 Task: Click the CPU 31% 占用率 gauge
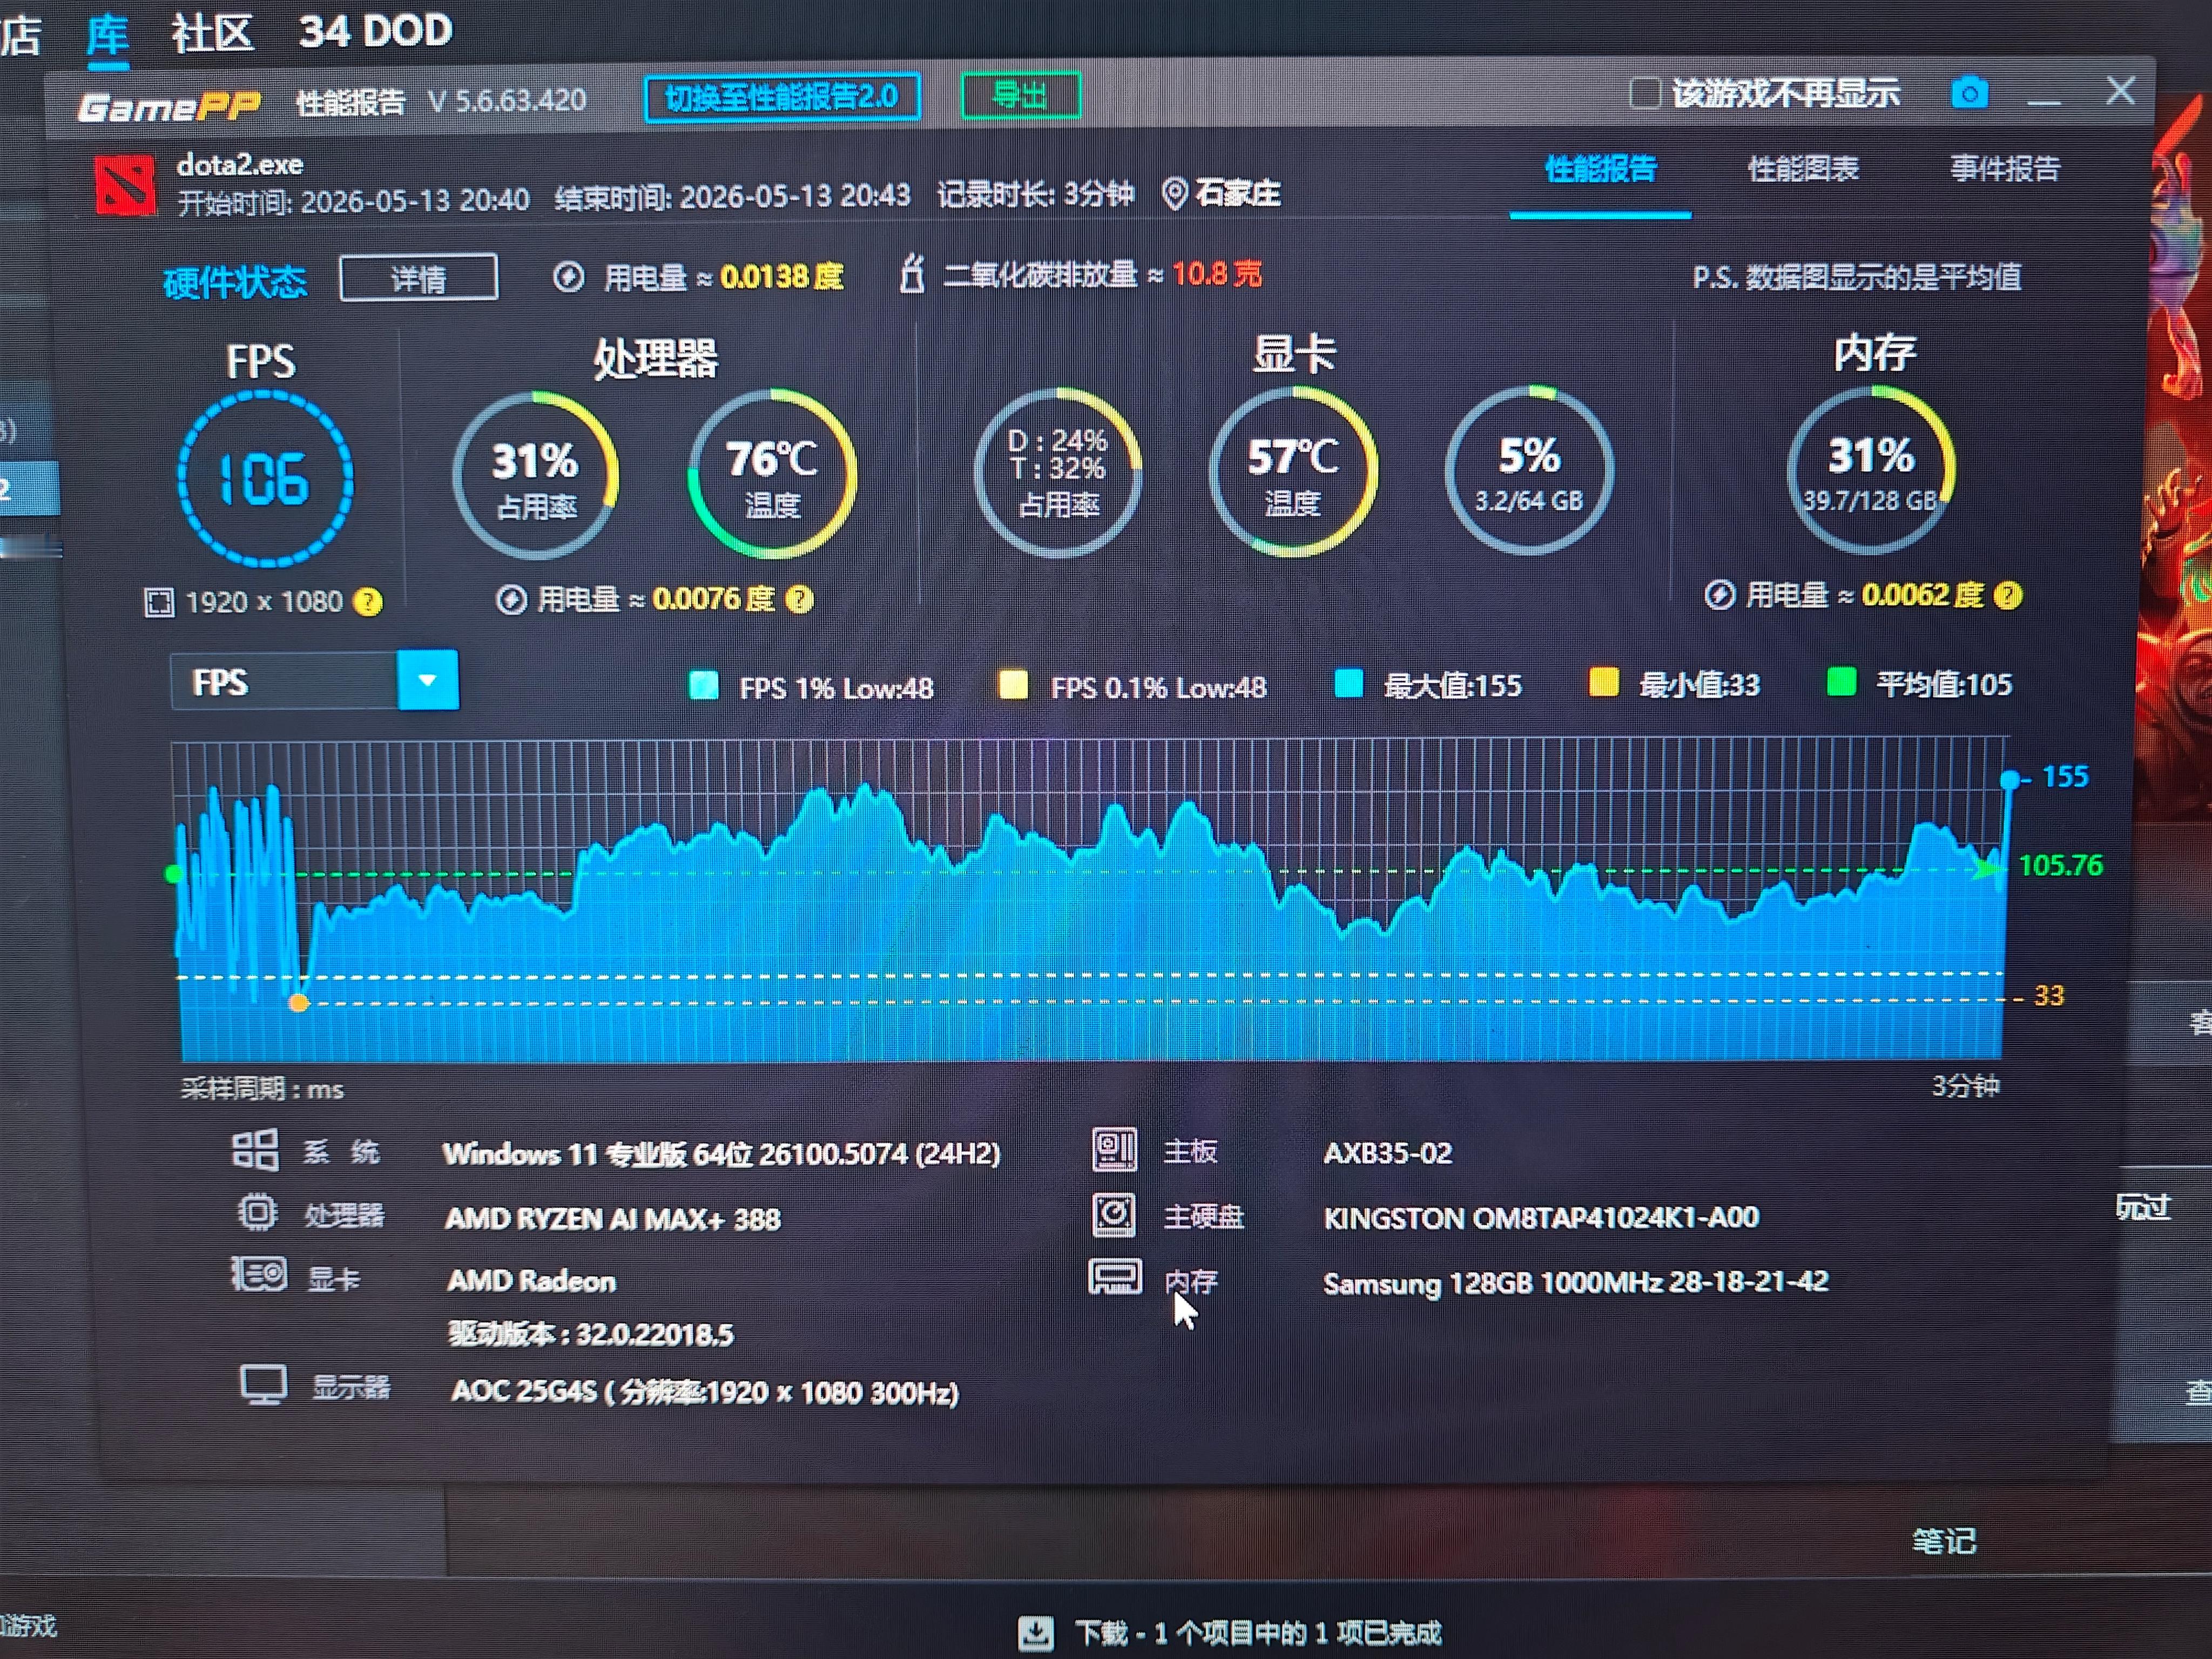click(535, 475)
